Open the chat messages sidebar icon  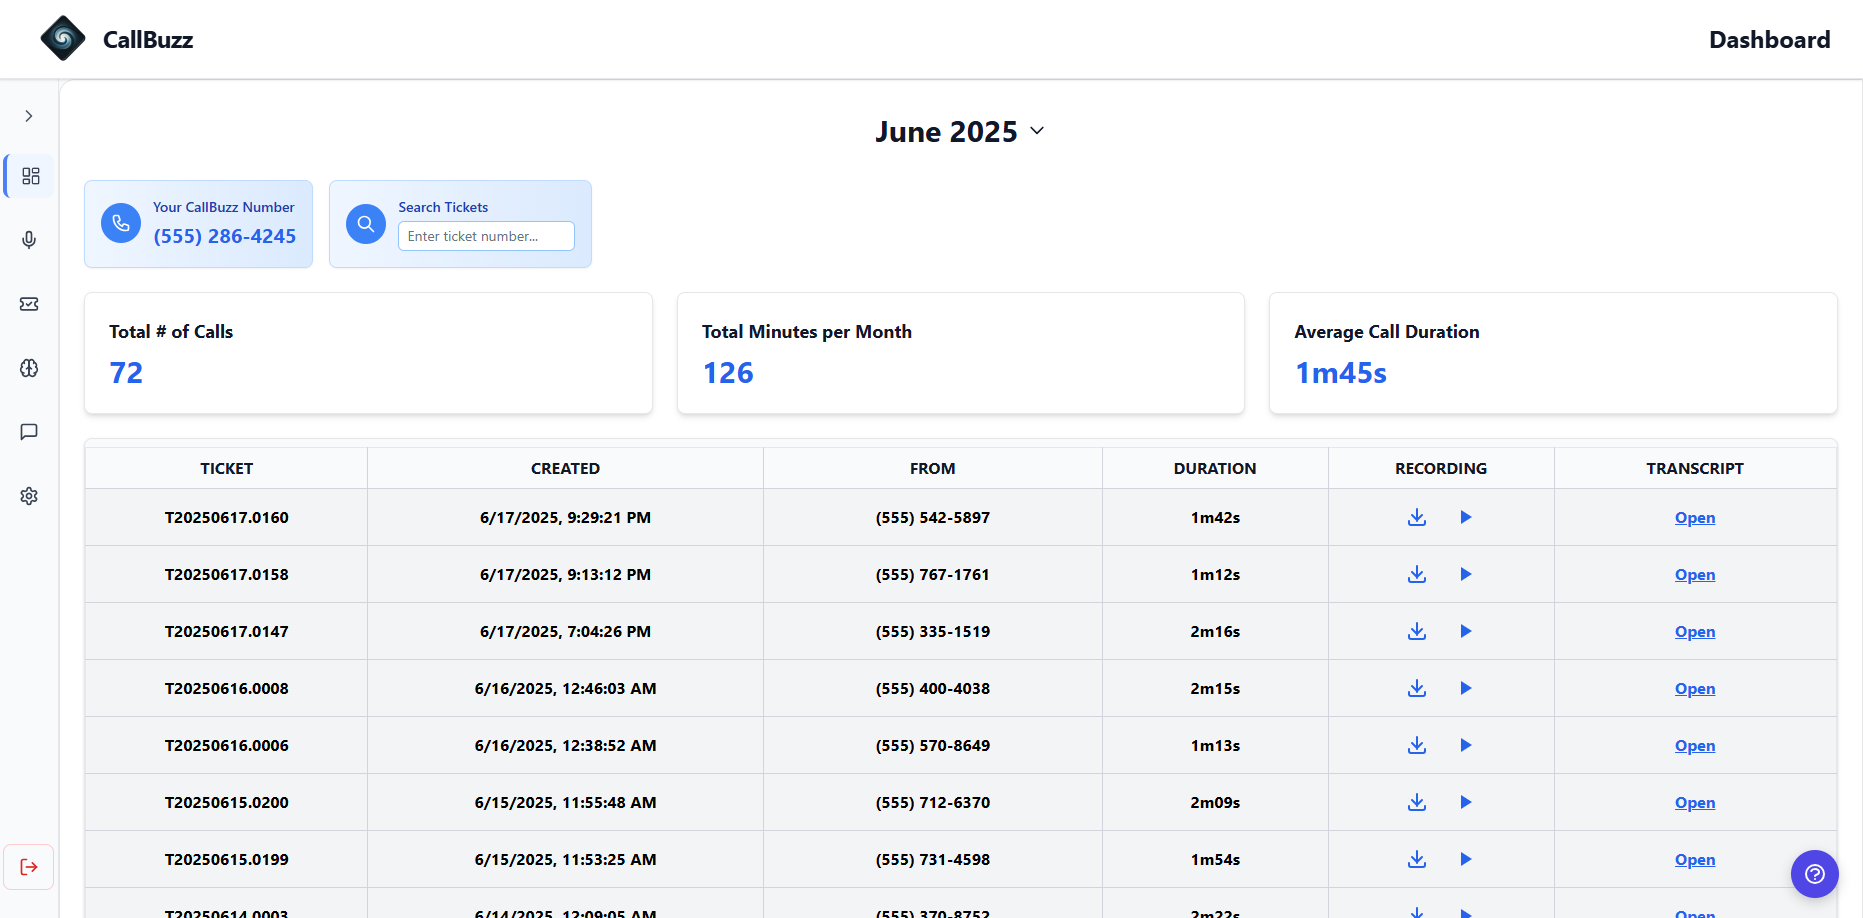[29, 432]
